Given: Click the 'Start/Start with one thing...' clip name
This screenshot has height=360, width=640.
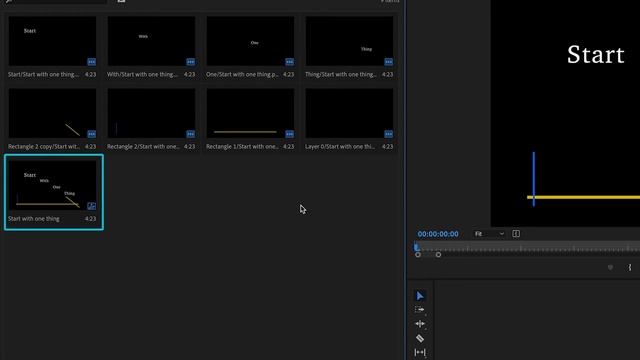Looking at the screenshot, I should point(43,74).
